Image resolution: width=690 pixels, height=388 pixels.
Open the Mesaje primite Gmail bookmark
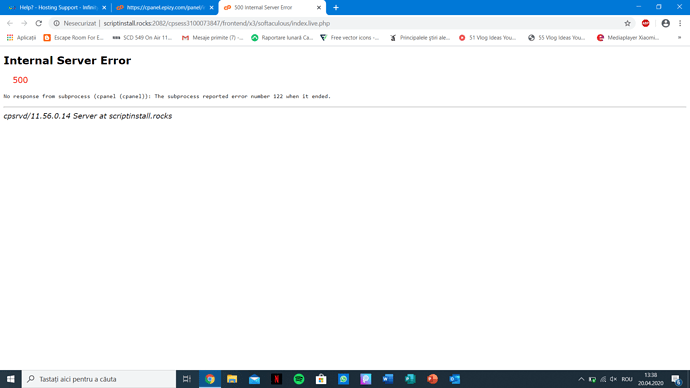213,38
